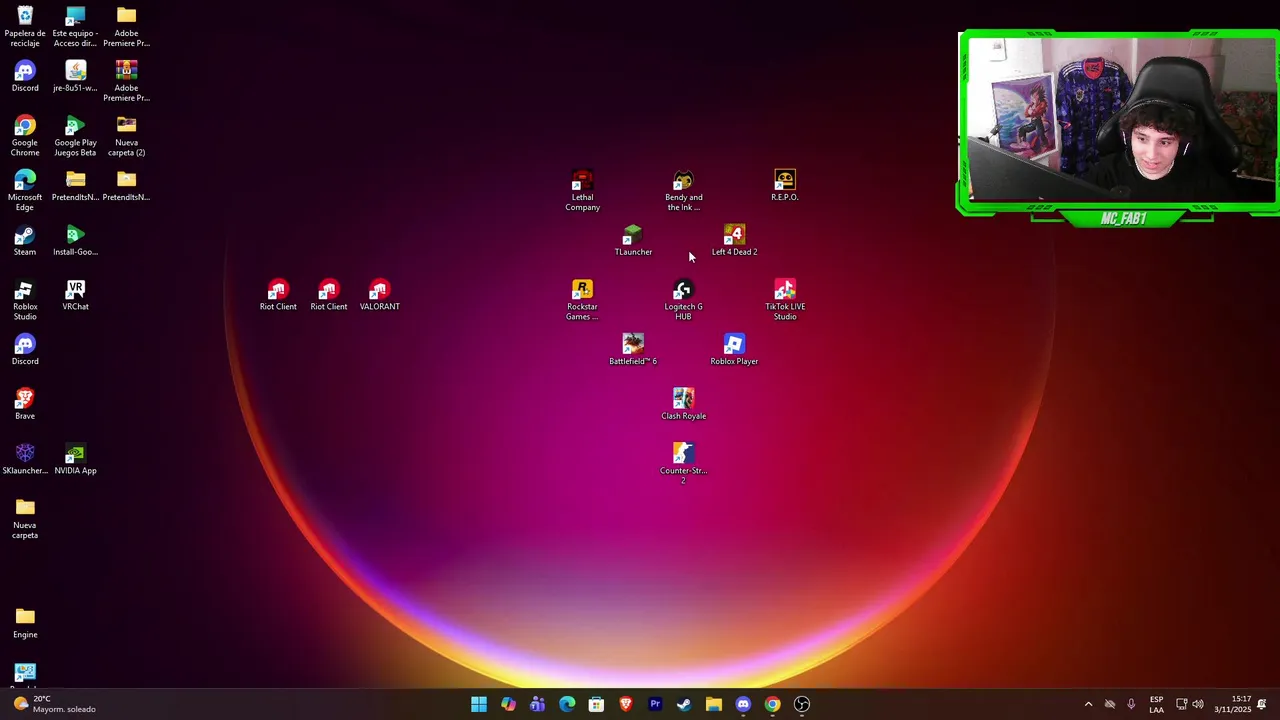
Task: Launch Lethal Company shortcut
Action: [x=582, y=190]
